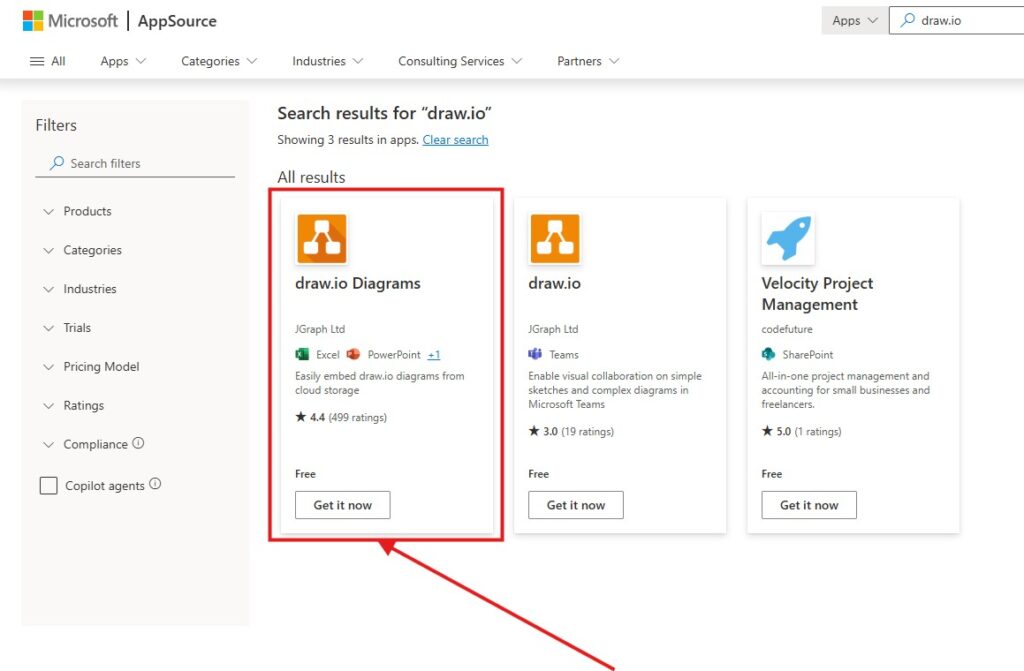1024x671 pixels.
Task: Click the +1 more products link
Action: tap(434, 355)
